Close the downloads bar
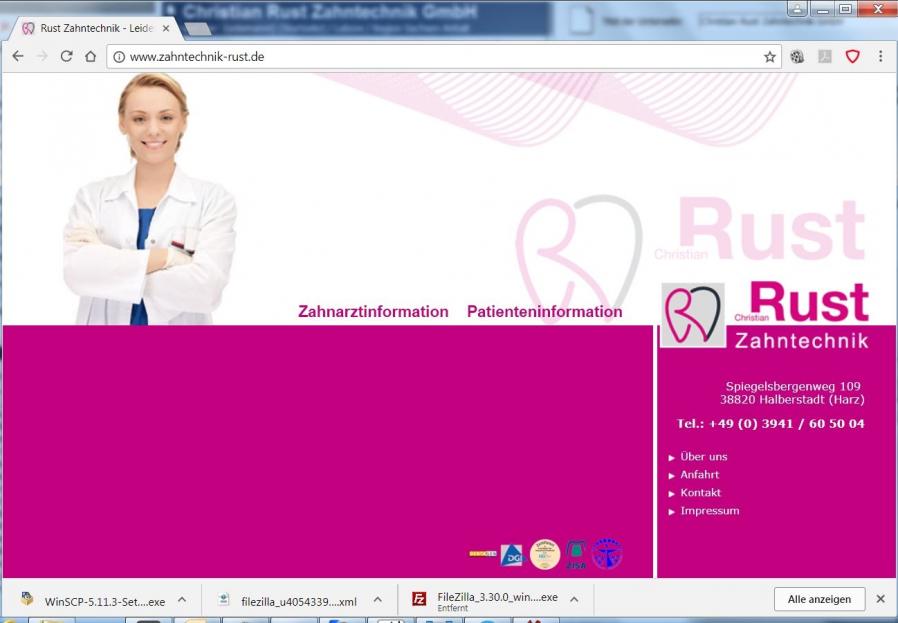898x623 pixels. click(881, 599)
